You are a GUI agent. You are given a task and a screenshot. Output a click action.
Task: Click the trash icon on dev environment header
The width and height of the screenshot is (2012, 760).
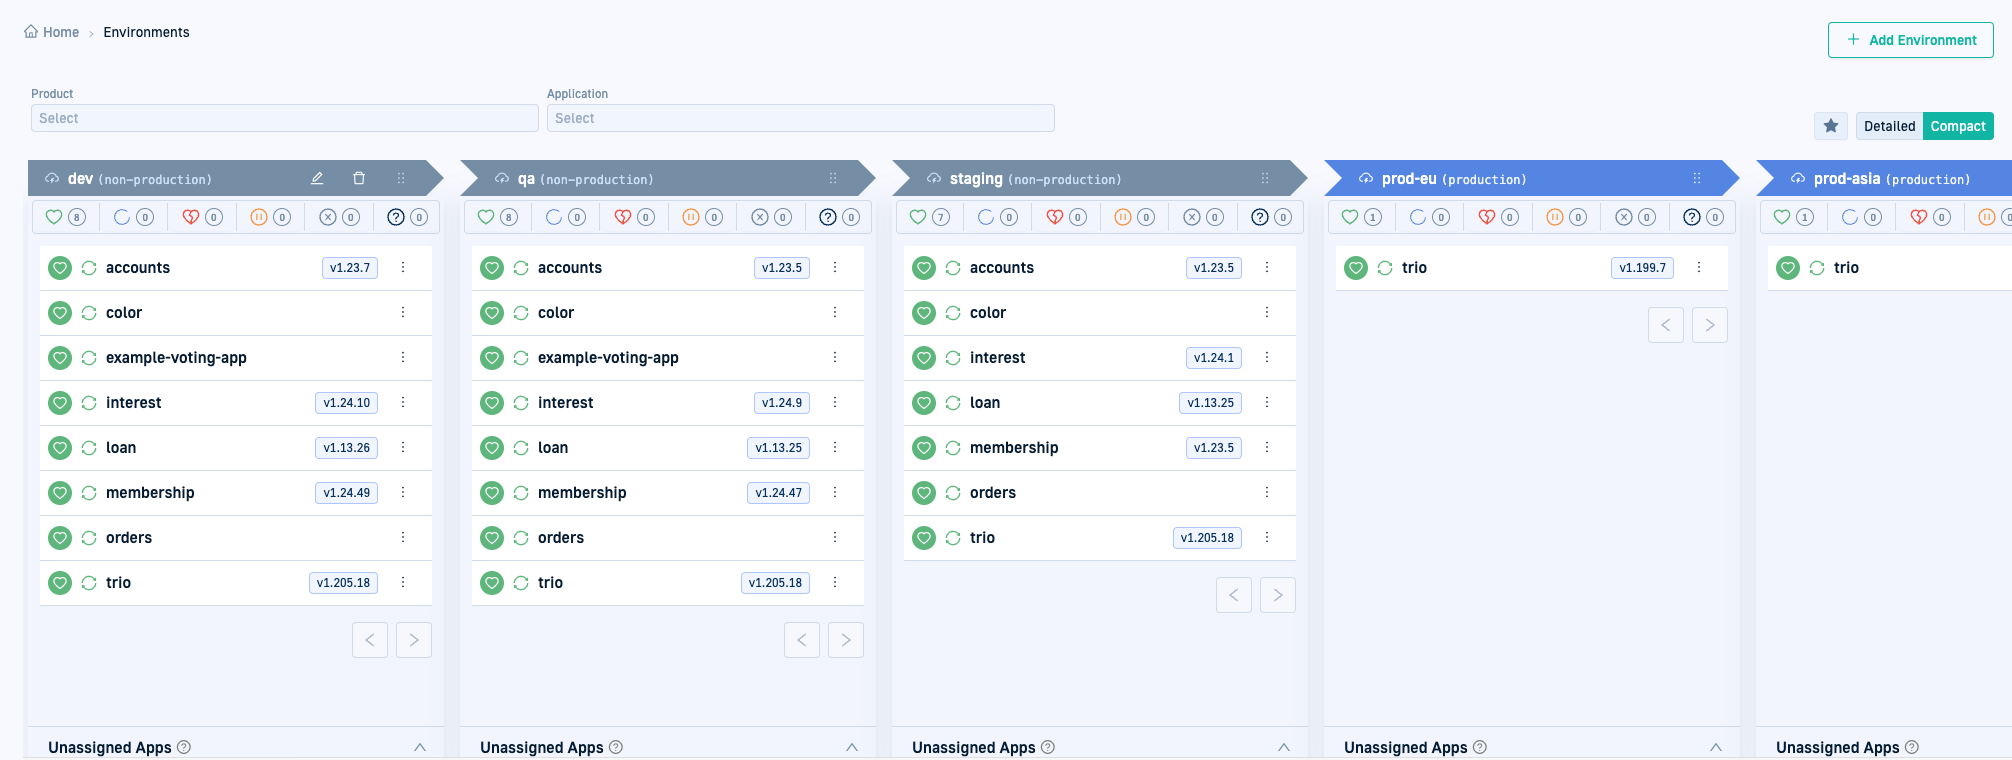(359, 178)
